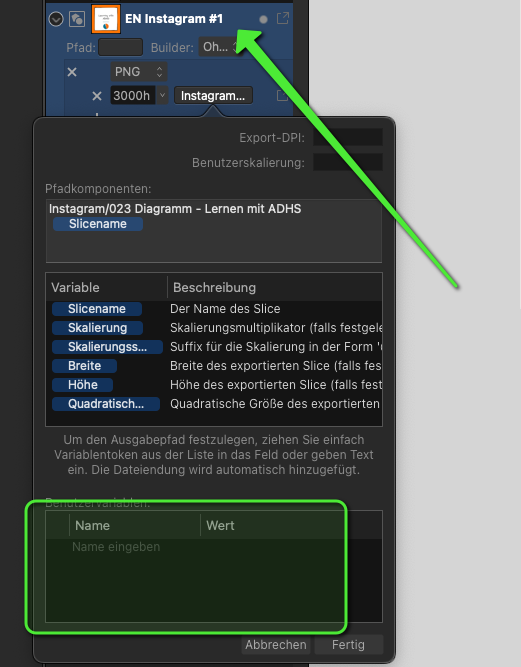Screen dimensions: 521x667
Task: Click the Name eingeben placeholder field
Action: [116, 547]
